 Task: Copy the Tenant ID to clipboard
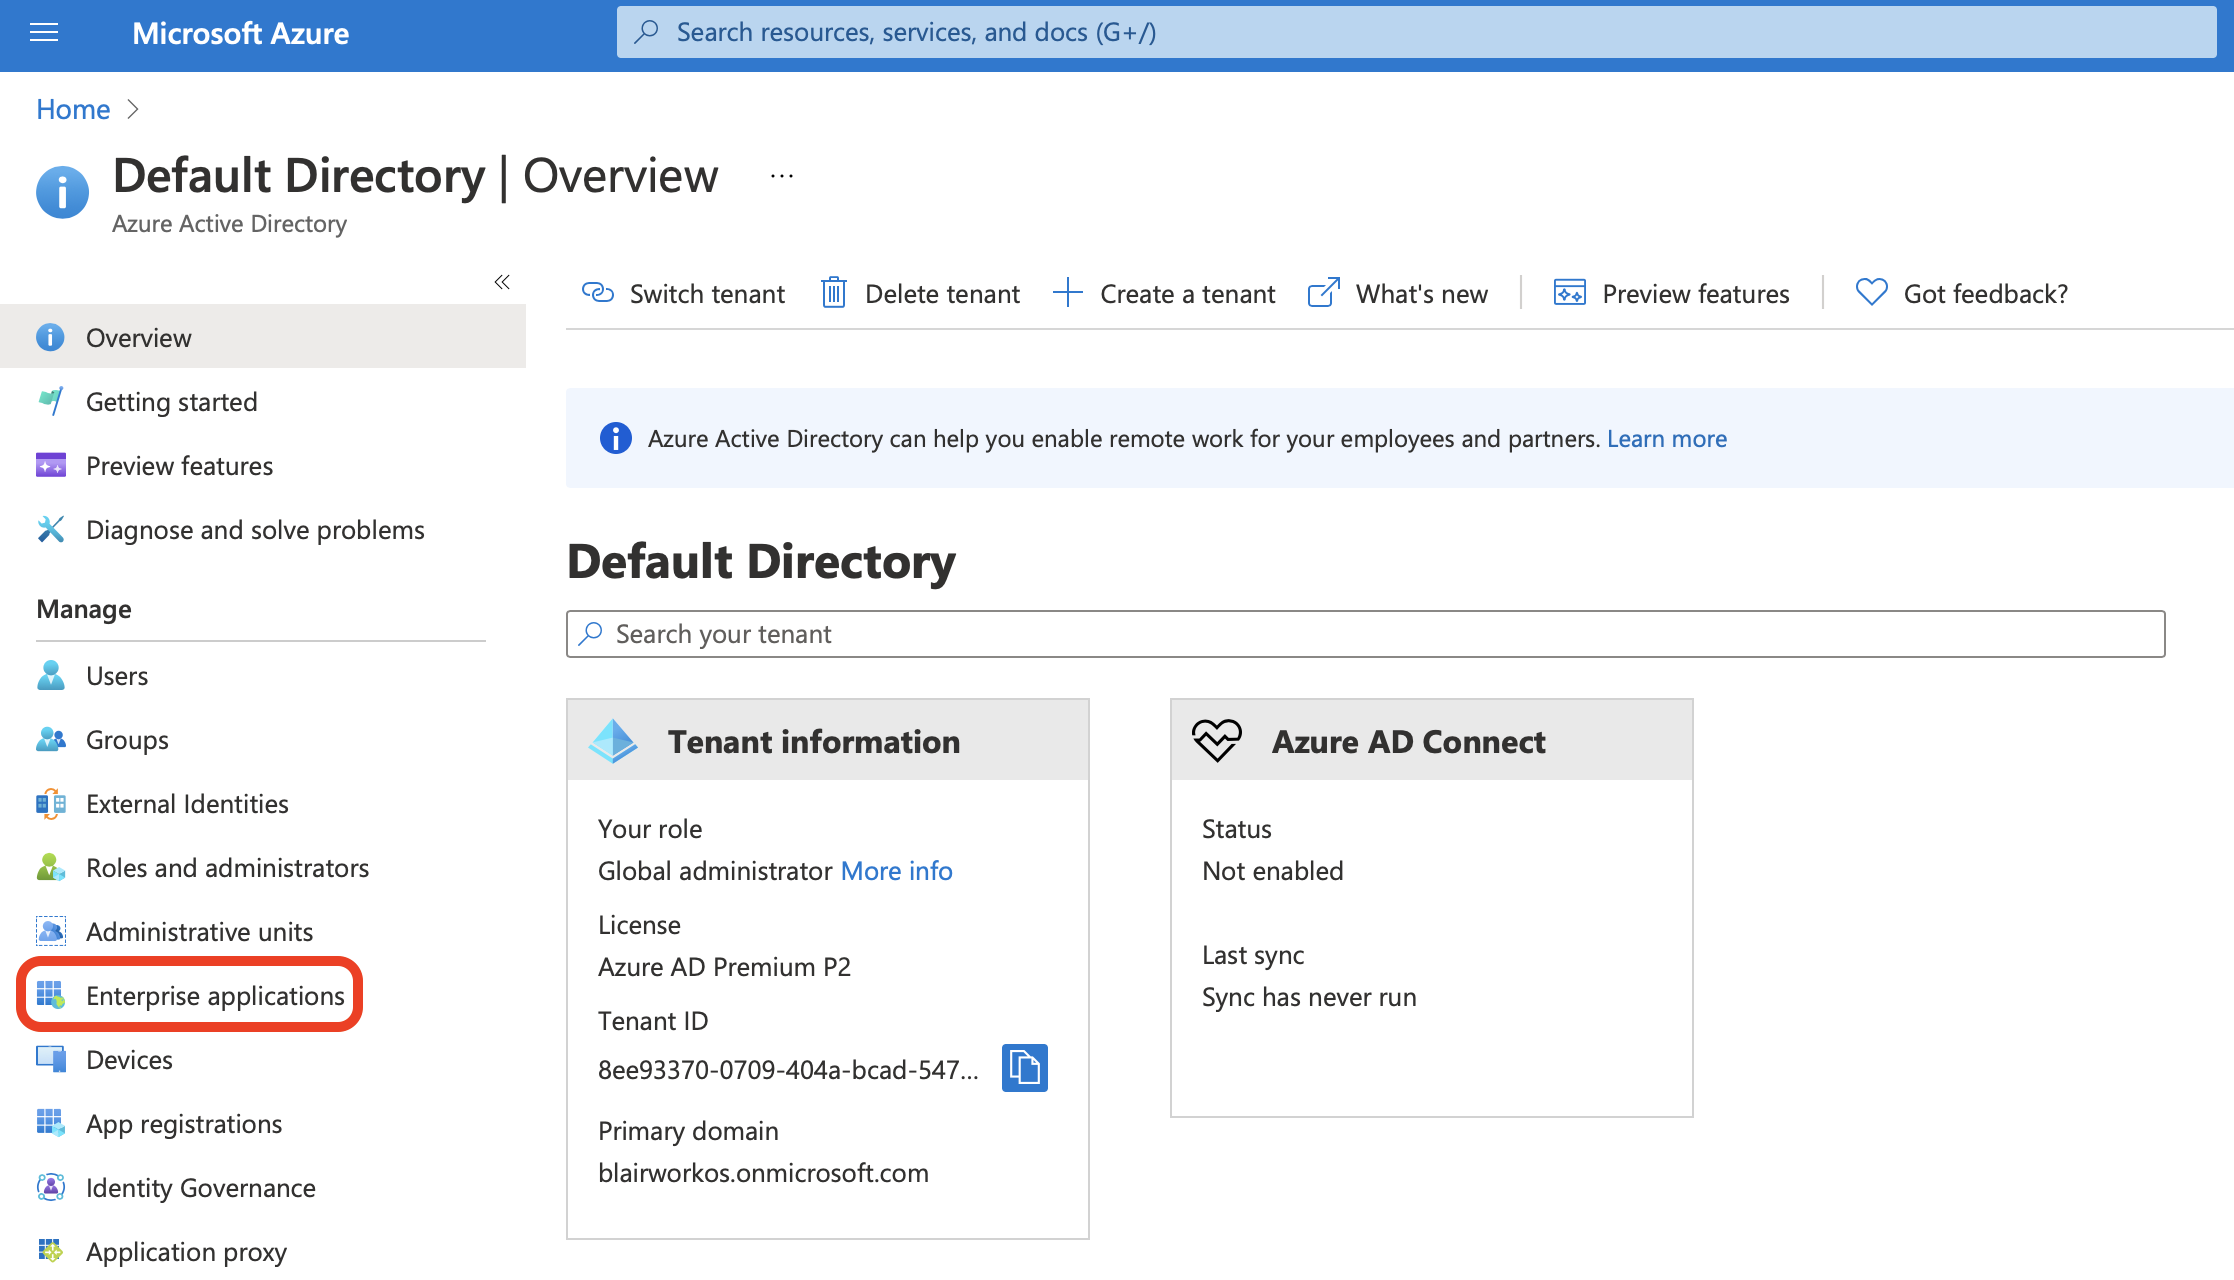(x=1025, y=1068)
